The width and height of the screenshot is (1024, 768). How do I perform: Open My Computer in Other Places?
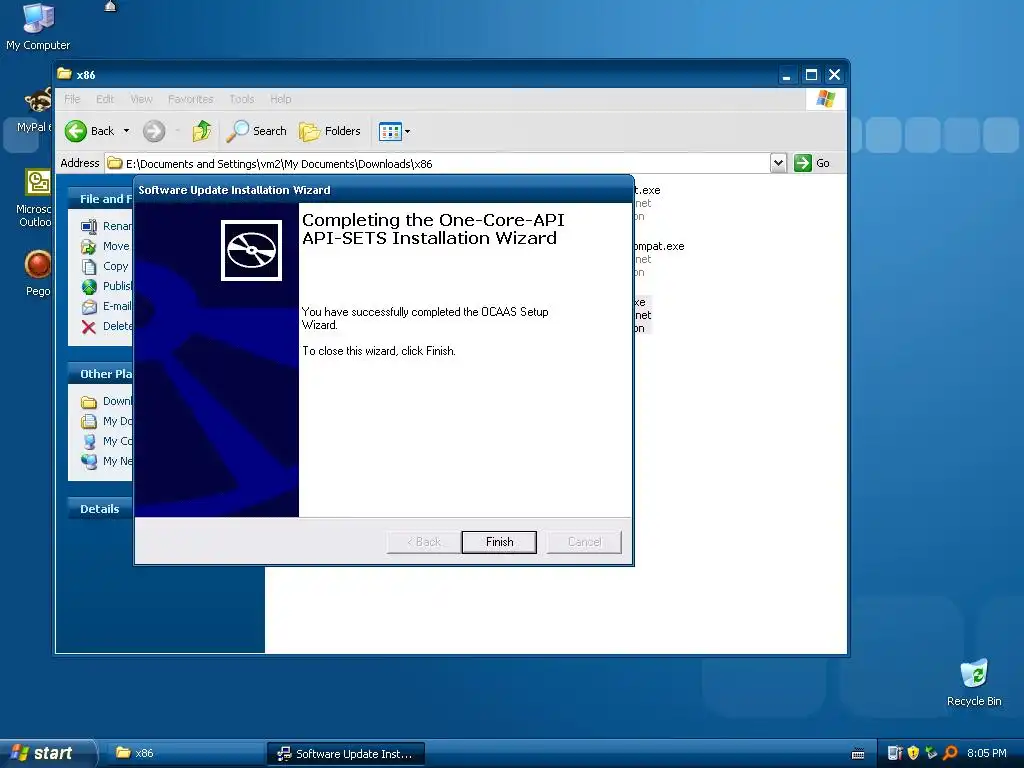coord(106,441)
